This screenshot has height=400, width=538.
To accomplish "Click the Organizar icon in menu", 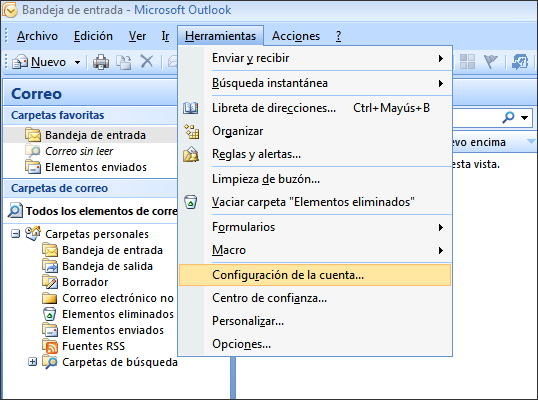I will (191, 131).
